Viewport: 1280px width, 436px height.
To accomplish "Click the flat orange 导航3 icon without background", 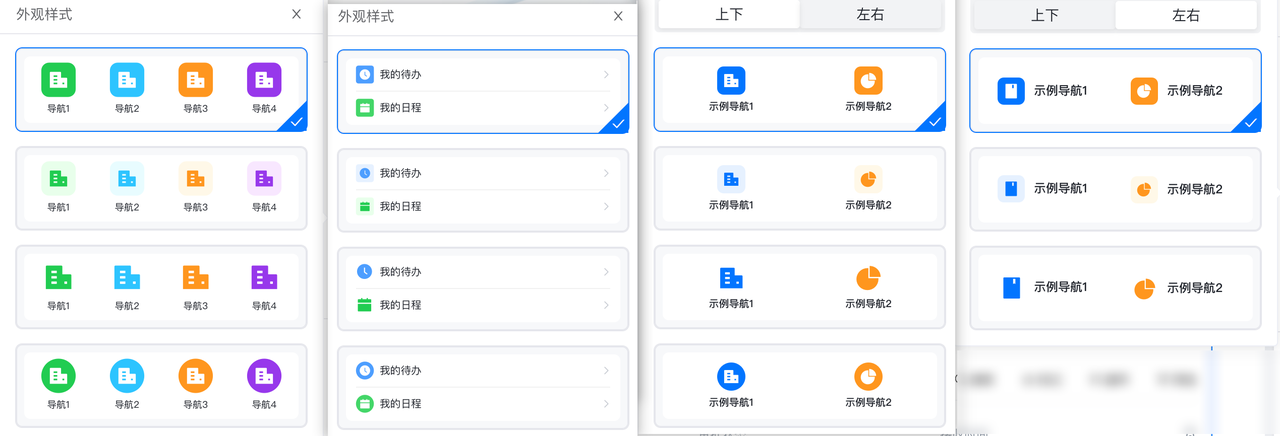I will [x=195, y=278].
